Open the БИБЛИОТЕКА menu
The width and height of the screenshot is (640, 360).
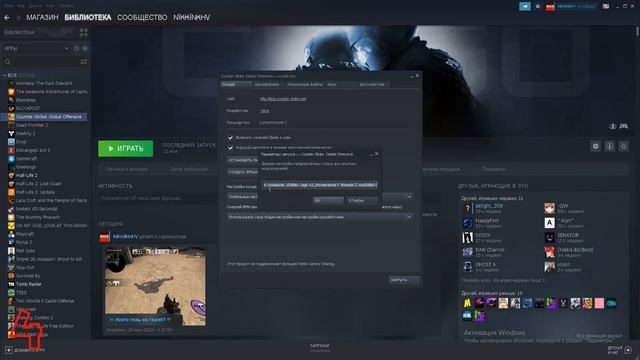click(88, 18)
